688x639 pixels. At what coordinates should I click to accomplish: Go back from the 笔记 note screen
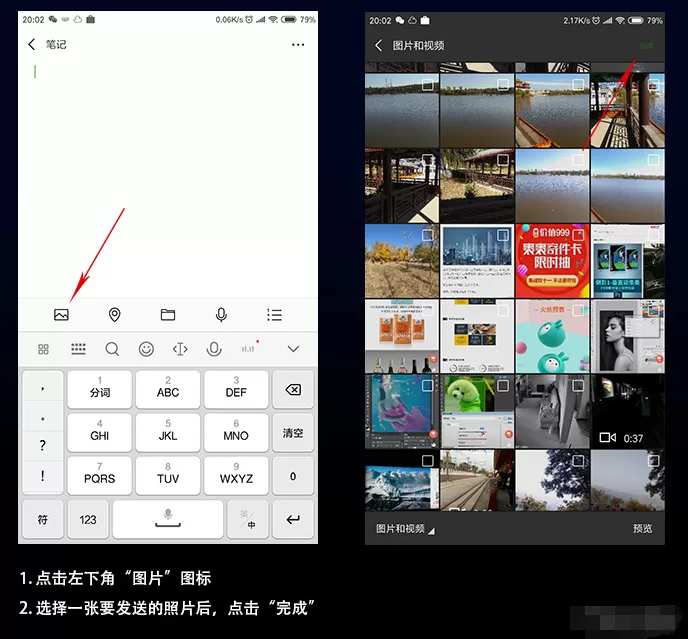point(32,44)
